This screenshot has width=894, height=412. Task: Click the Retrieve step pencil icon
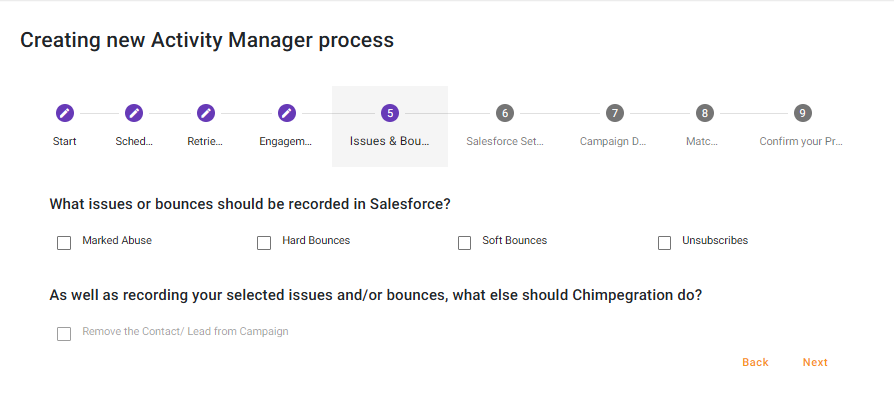(206, 113)
